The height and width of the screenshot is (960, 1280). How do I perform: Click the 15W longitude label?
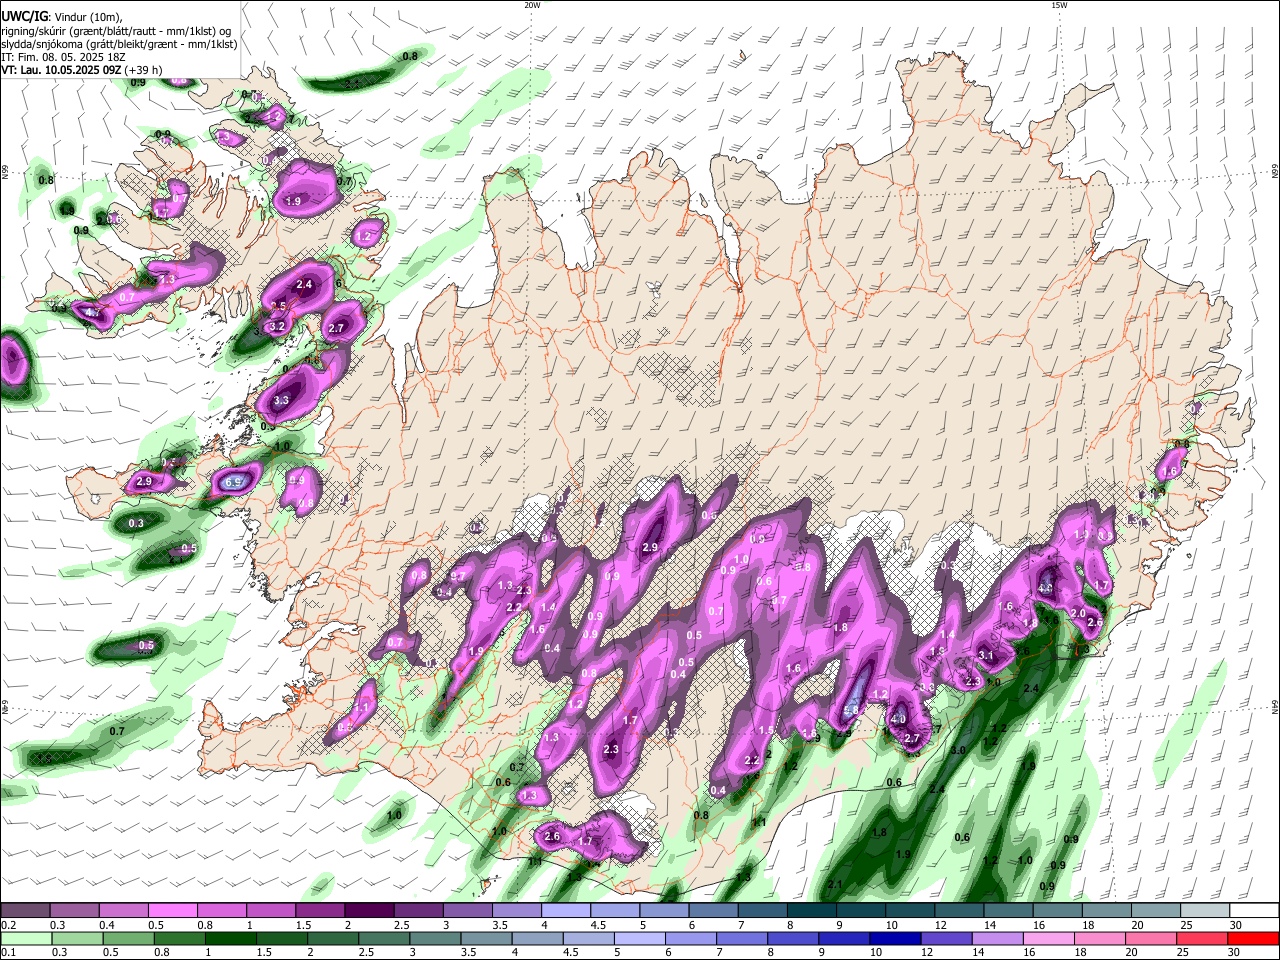(x=1059, y=5)
